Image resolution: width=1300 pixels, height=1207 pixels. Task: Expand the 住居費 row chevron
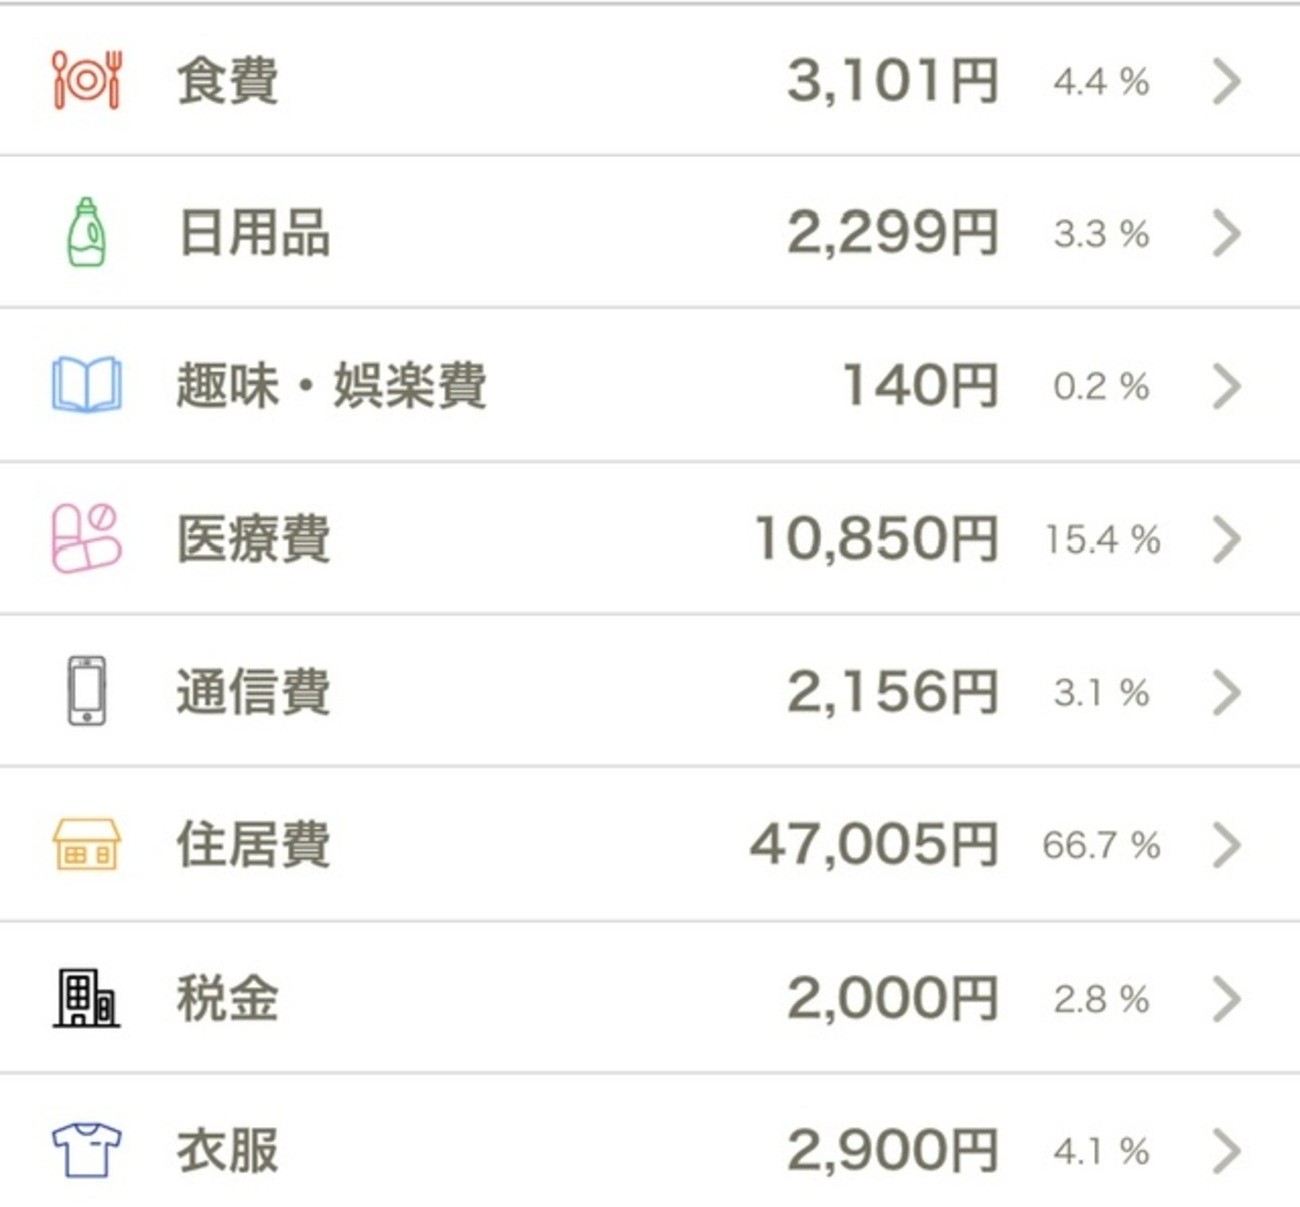tap(1226, 846)
